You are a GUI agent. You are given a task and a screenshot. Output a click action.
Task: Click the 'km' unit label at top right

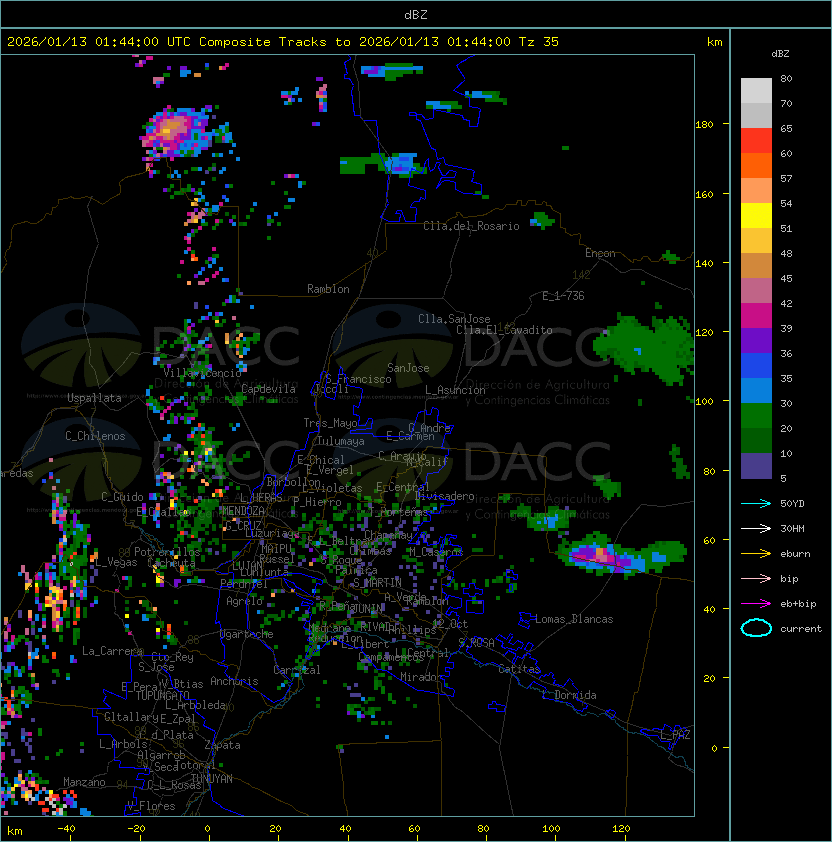[x=714, y=42]
